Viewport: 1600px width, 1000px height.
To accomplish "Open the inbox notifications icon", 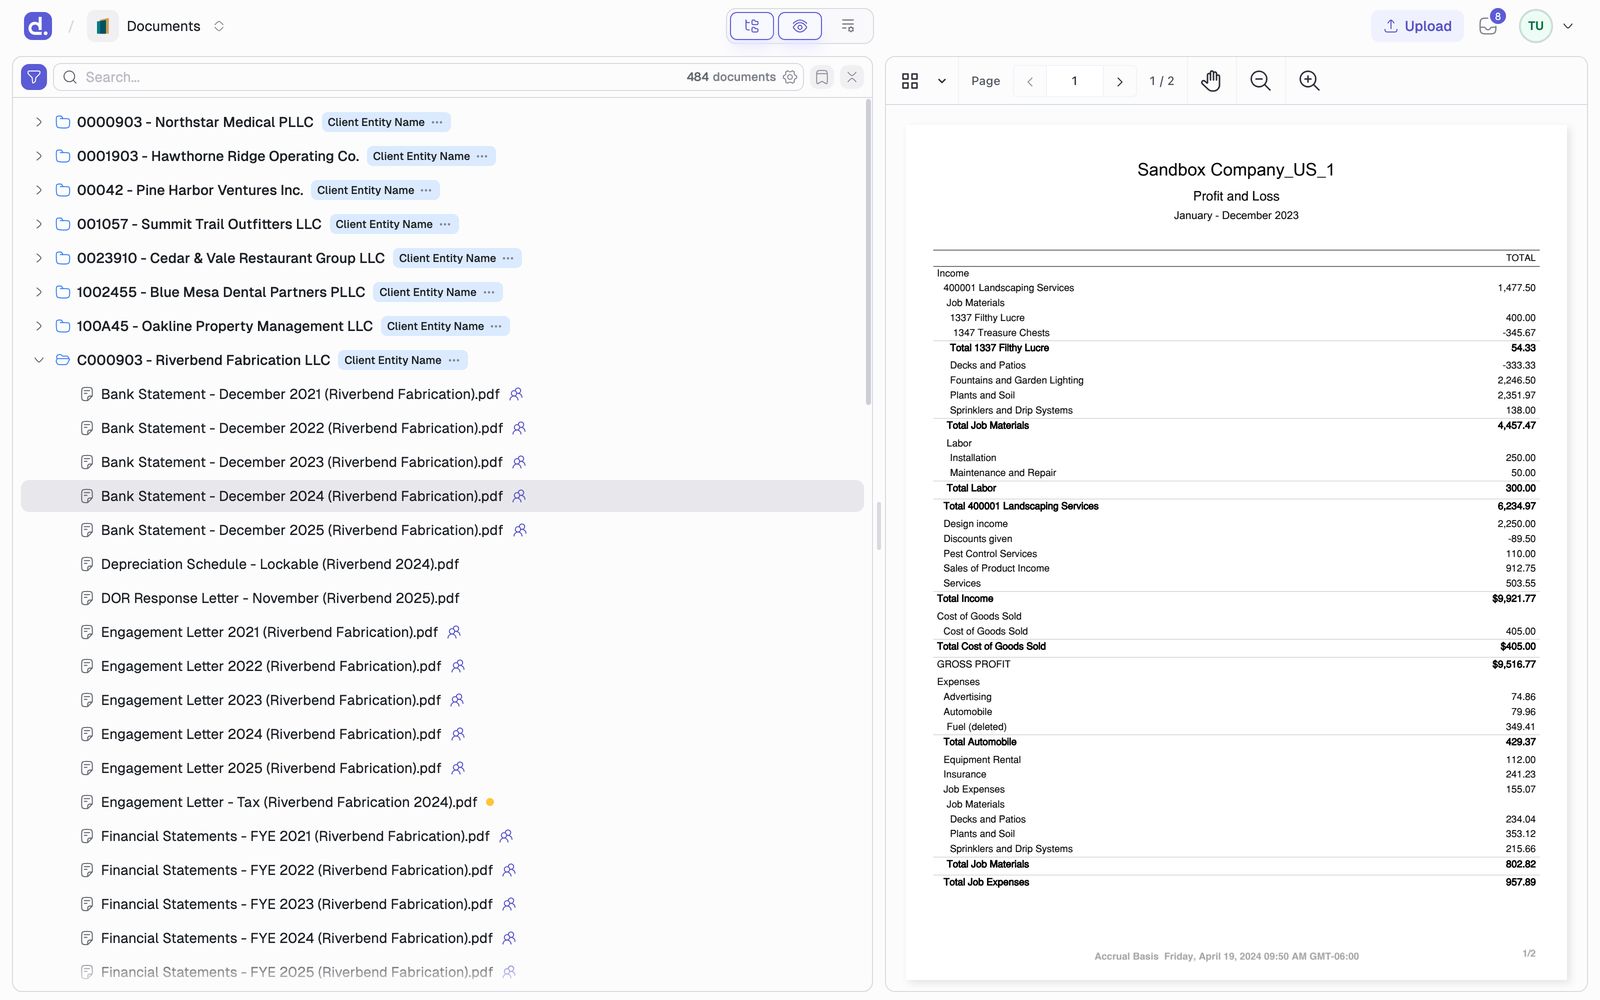I will click(1488, 26).
